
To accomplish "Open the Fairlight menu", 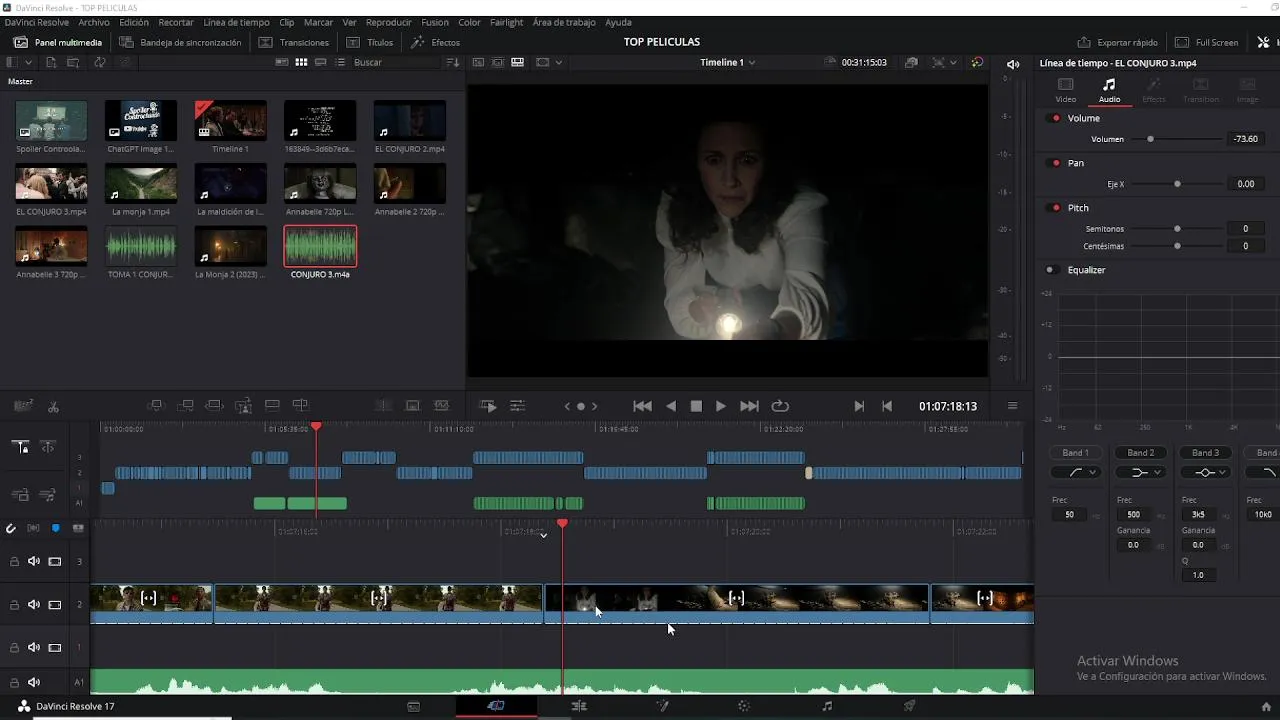I will coord(506,22).
